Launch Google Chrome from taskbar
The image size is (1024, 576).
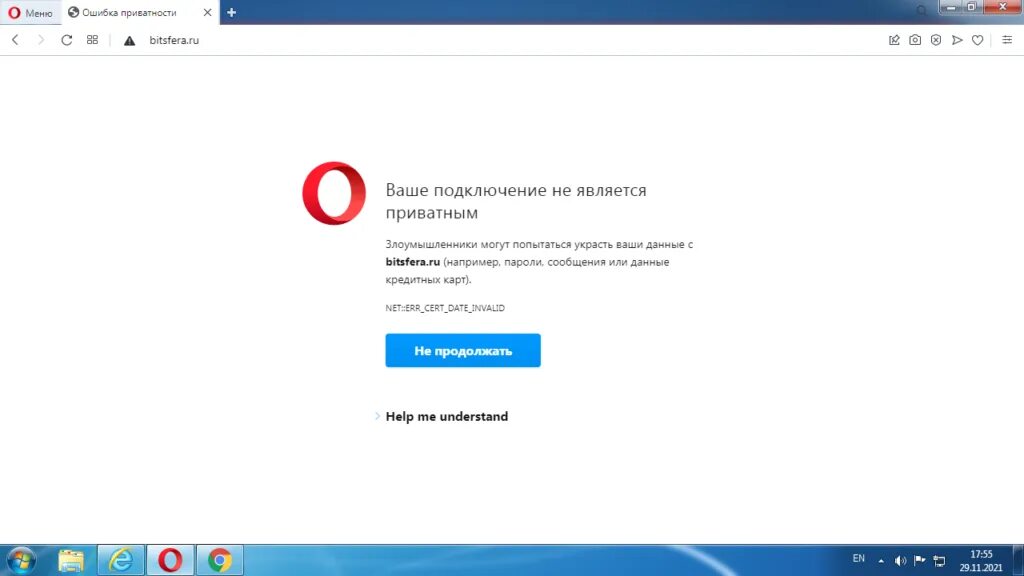tap(220, 560)
